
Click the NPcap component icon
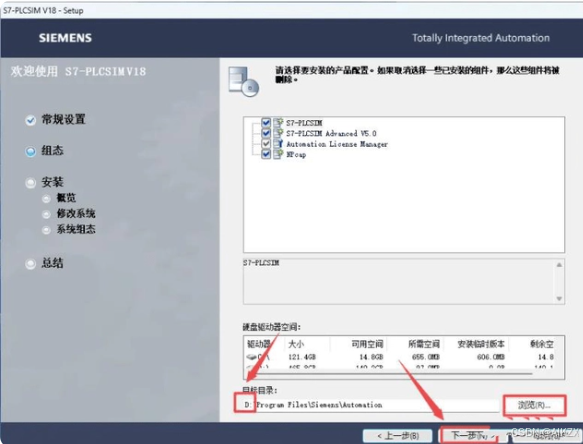click(278, 154)
